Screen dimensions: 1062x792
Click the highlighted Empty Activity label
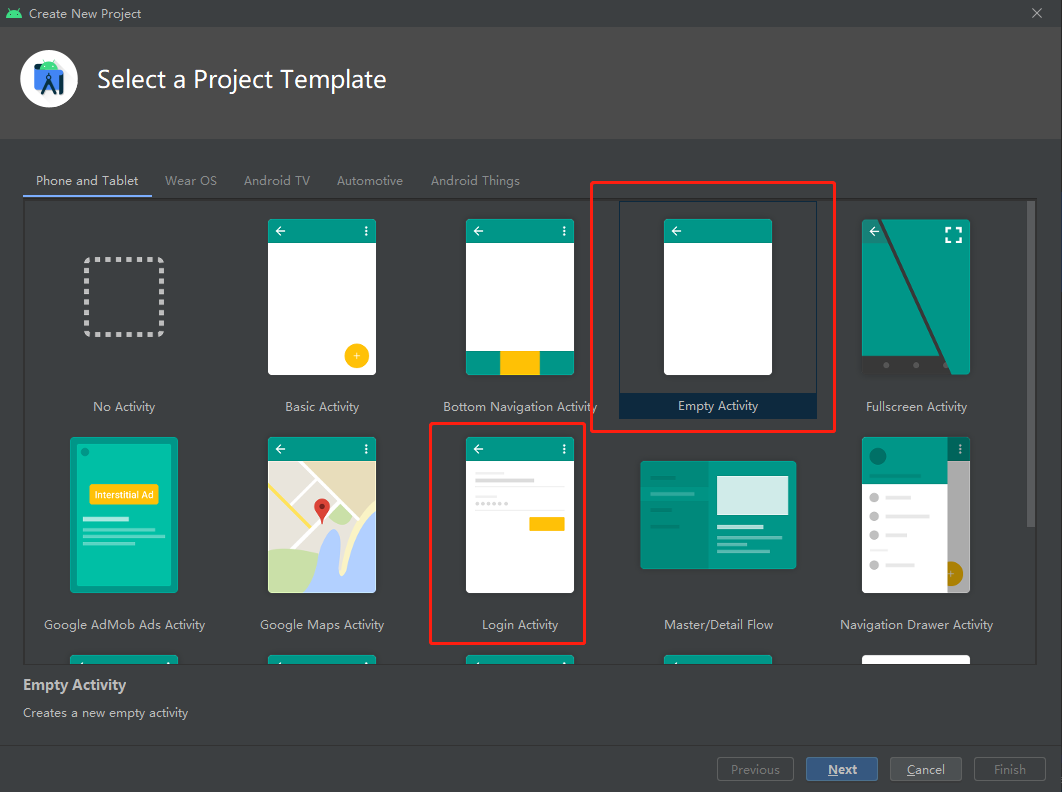coord(718,406)
